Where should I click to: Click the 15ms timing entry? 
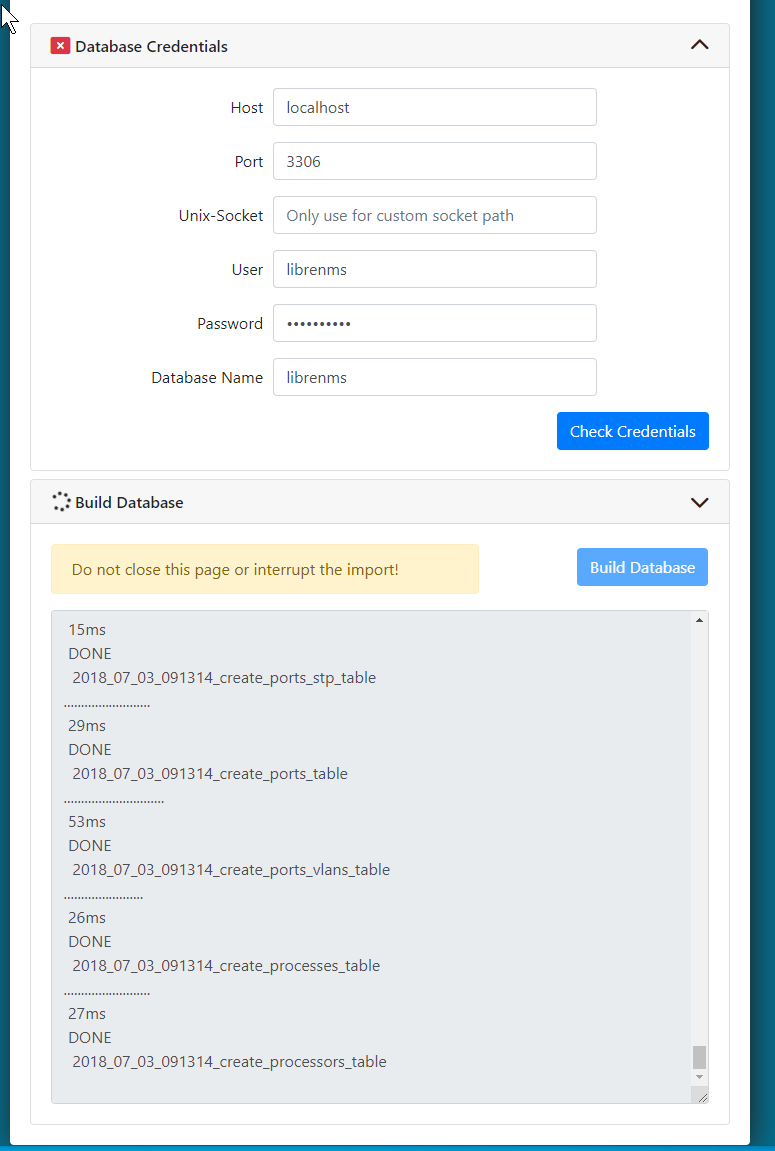point(87,629)
